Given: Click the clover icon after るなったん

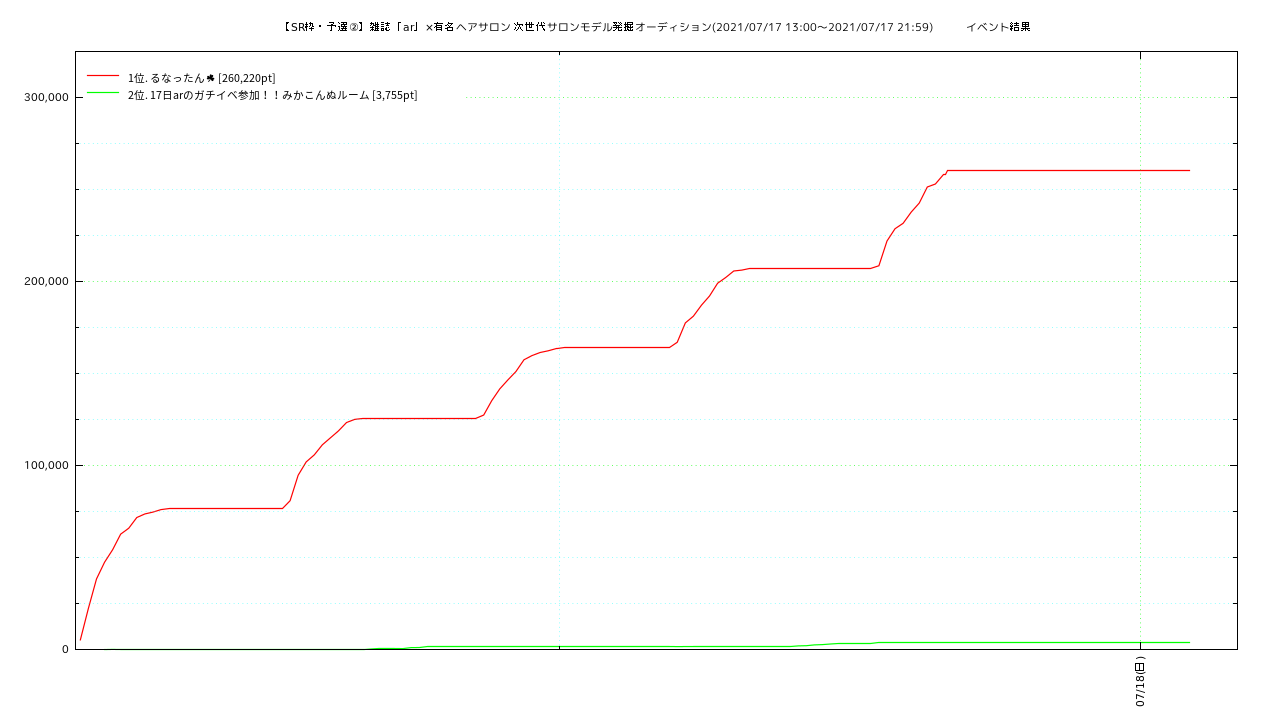Looking at the screenshot, I should point(211,78).
